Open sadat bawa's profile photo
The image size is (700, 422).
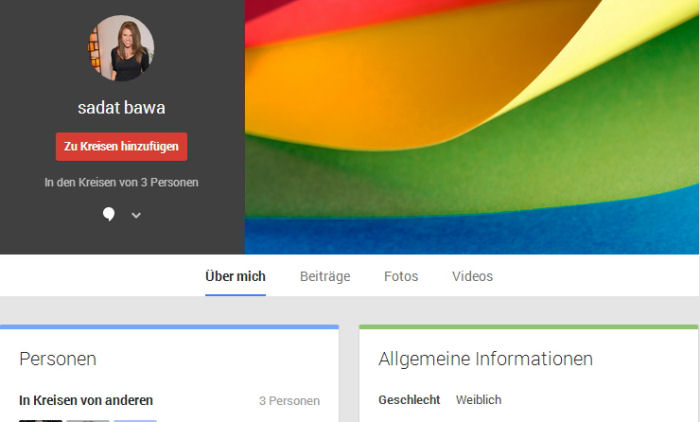(x=121, y=48)
